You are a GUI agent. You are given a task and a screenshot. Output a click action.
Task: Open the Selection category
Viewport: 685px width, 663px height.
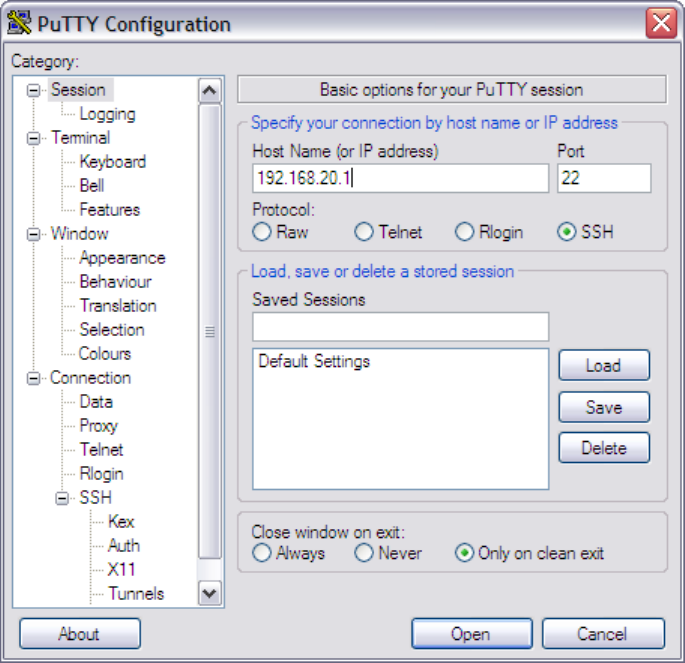pyautogui.click(x=112, y=330)
